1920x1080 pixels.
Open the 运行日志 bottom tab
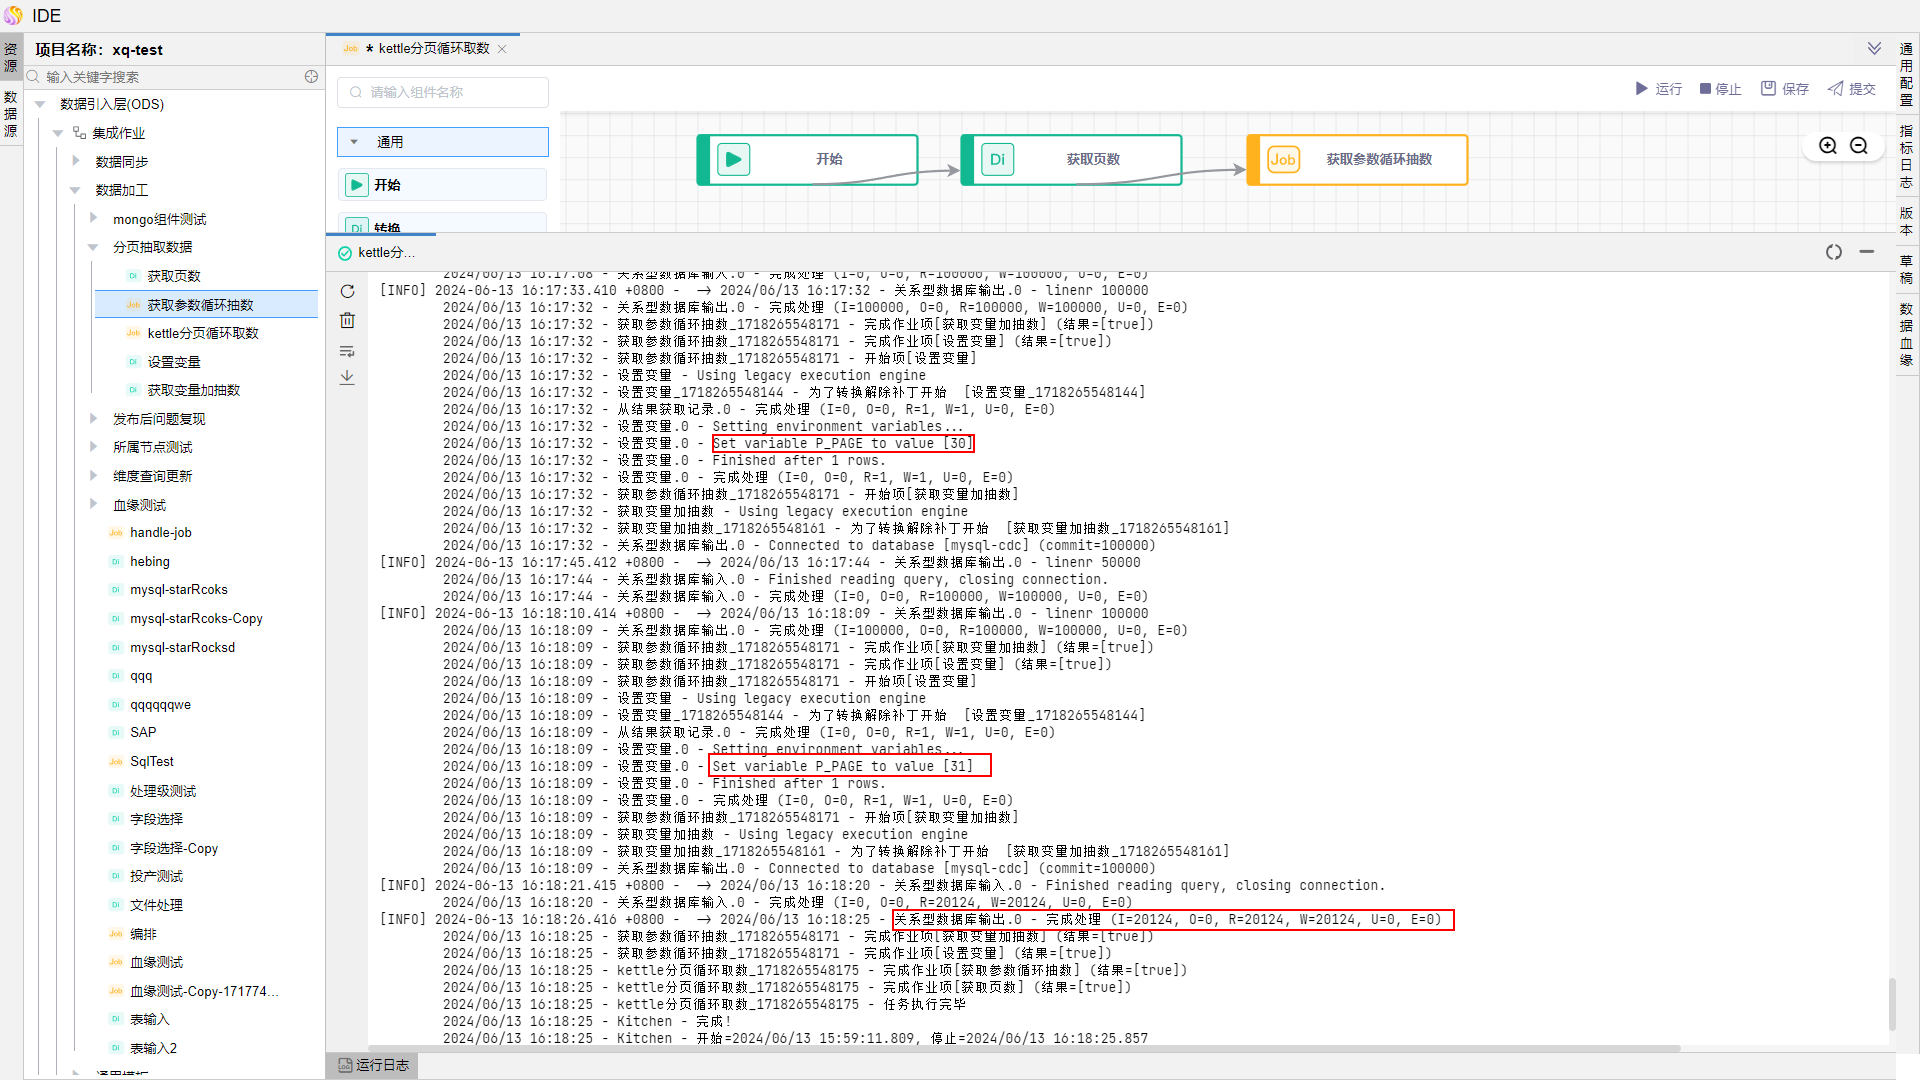(373, 1065)
